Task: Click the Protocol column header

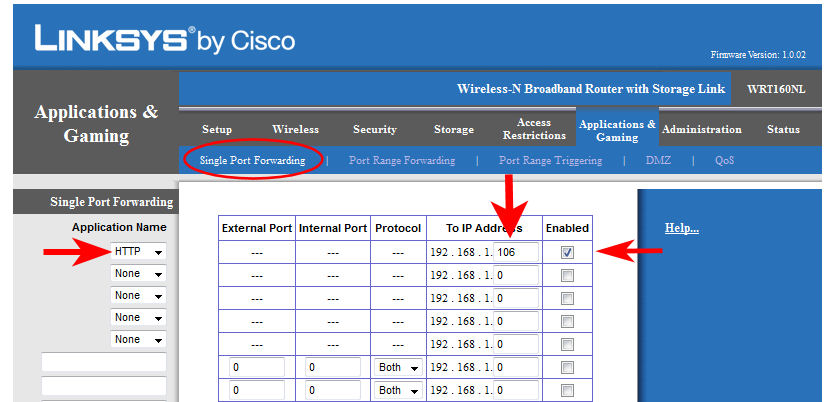Action: click(398, 228)
